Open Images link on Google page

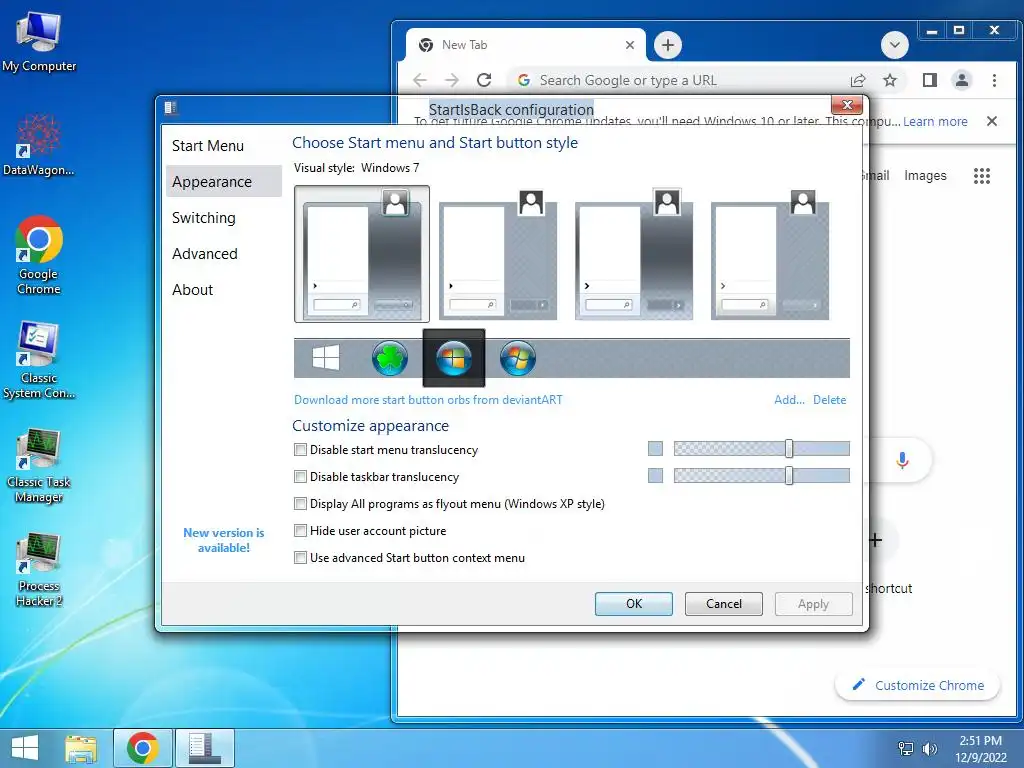click(925, 176)
